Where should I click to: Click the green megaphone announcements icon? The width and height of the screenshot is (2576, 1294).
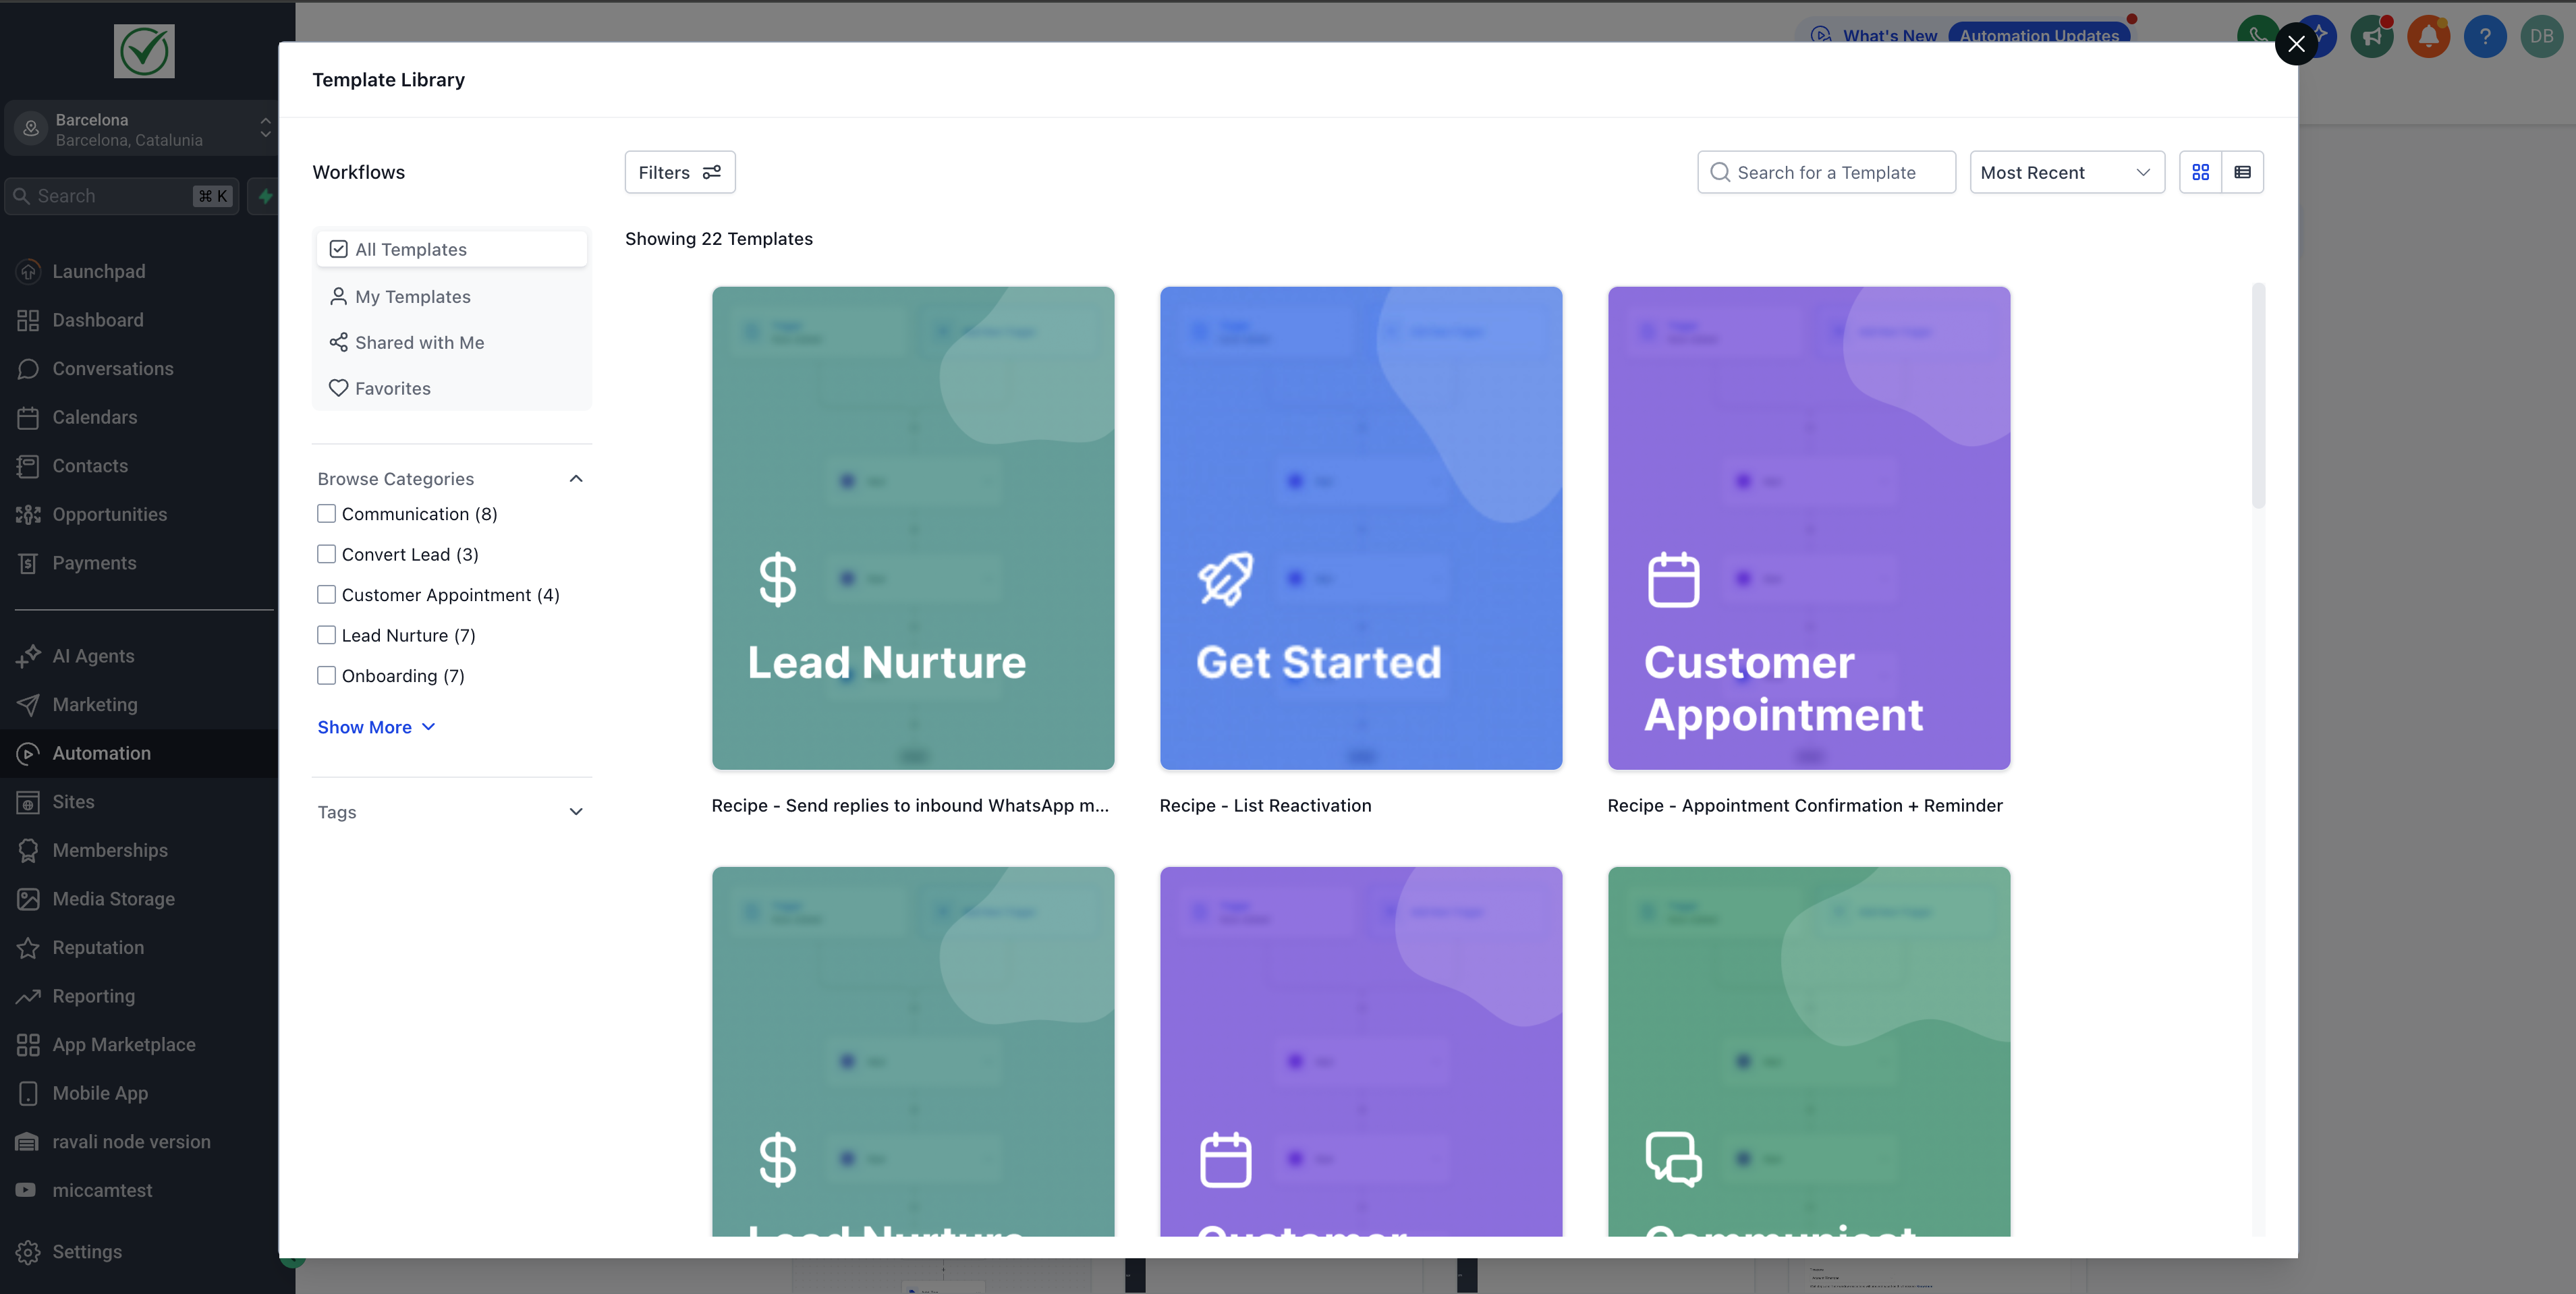click(x=2372, y=37)
